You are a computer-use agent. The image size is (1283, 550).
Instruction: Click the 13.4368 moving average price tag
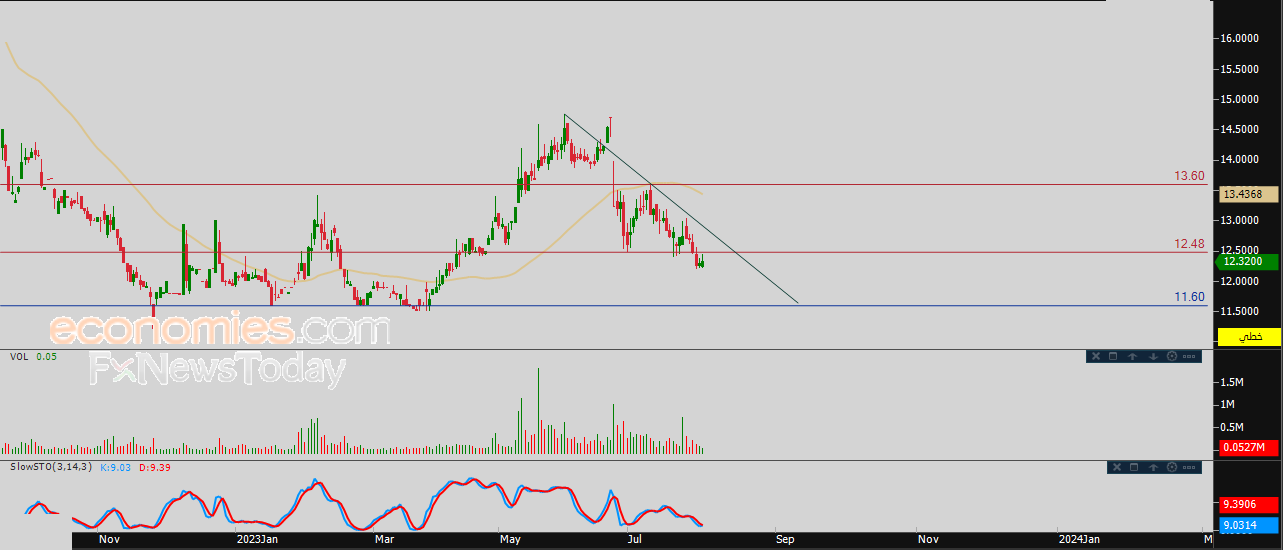[x=1248, y=194]
